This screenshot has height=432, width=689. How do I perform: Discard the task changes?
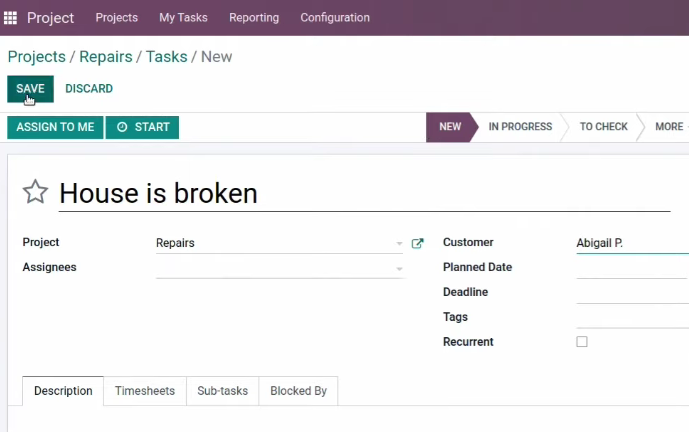(89, 89)
